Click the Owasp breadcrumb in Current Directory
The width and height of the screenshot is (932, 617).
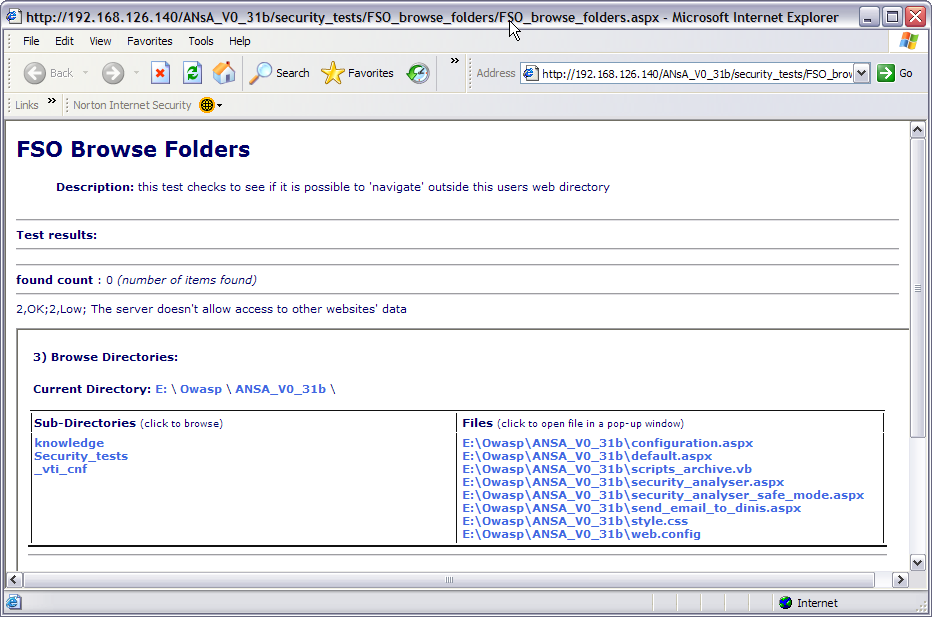(200, 389)
